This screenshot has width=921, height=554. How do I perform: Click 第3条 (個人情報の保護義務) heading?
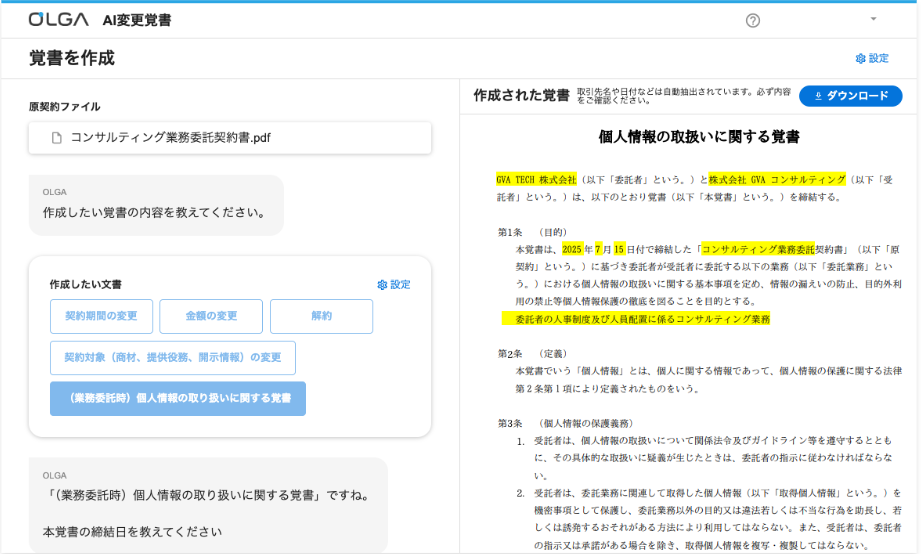click(x=565, y=423)
